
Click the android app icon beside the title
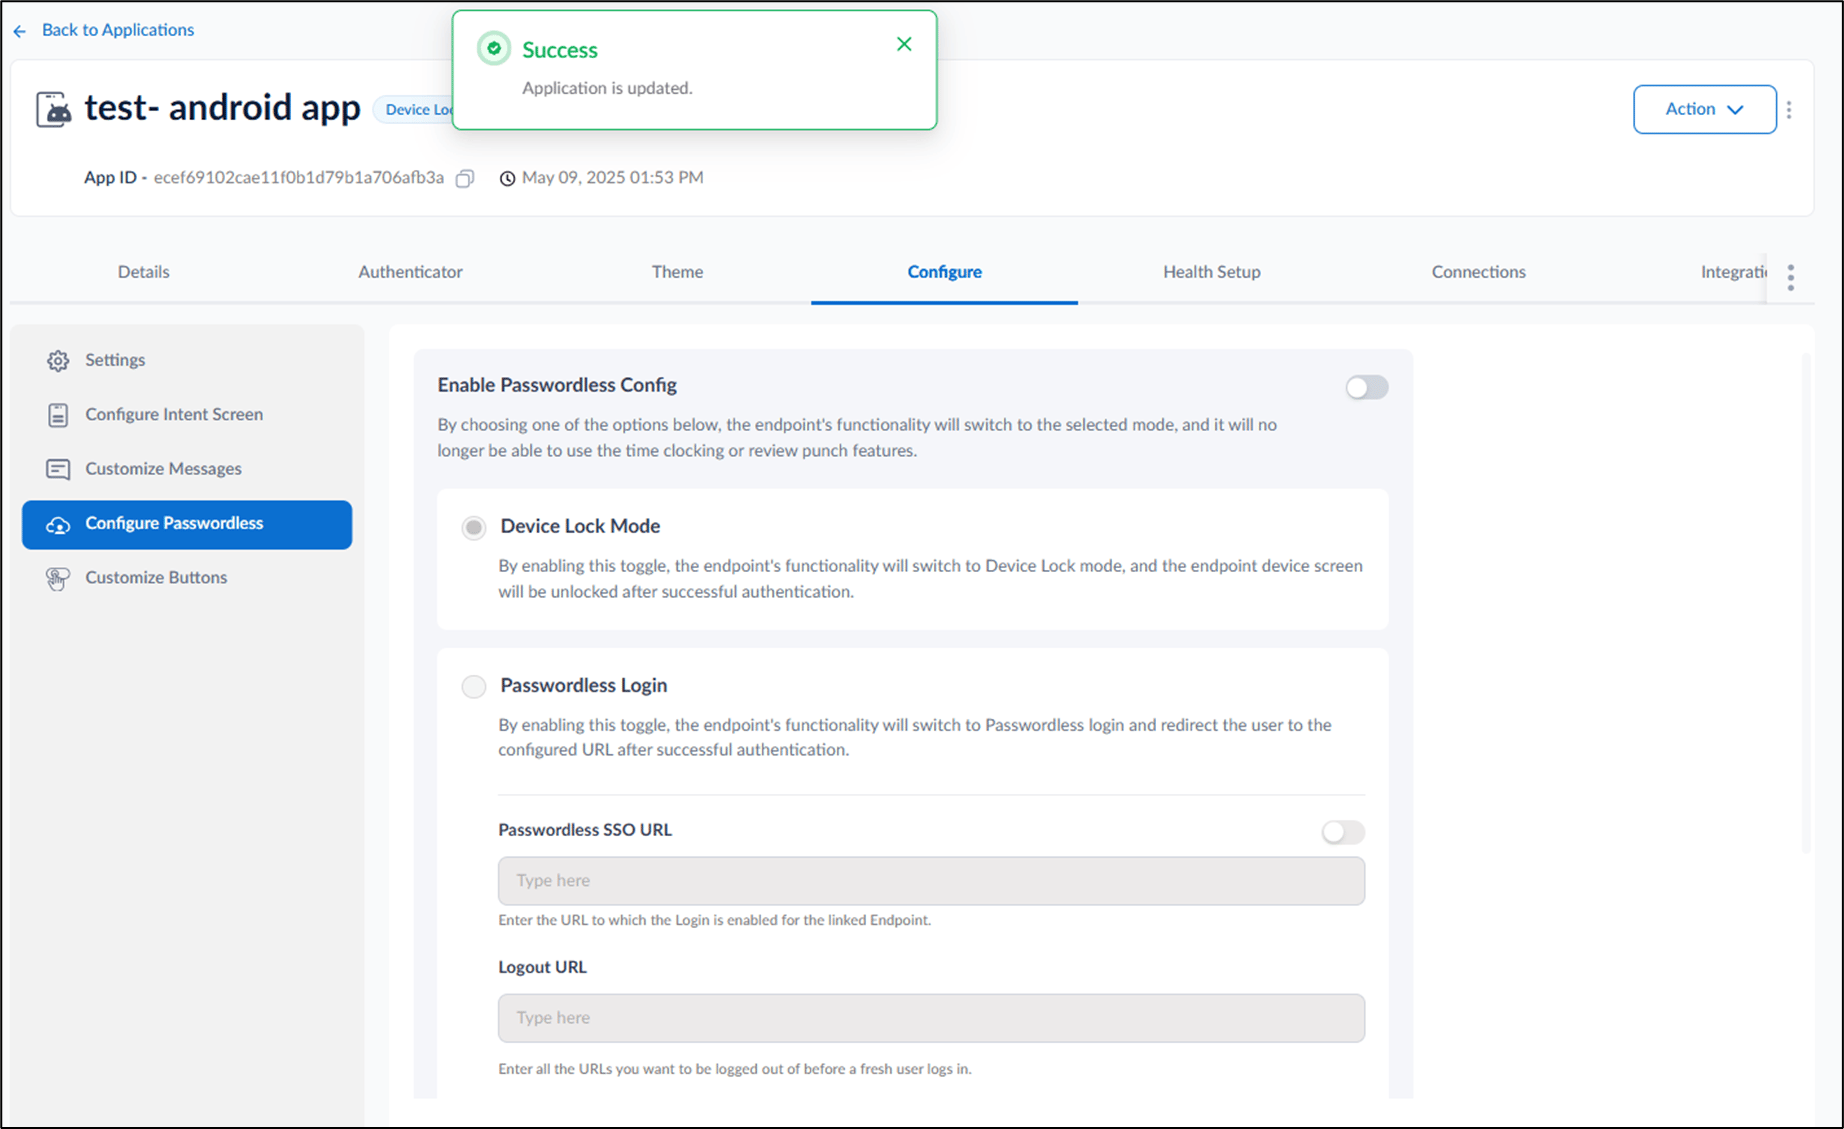click(54, 109)
